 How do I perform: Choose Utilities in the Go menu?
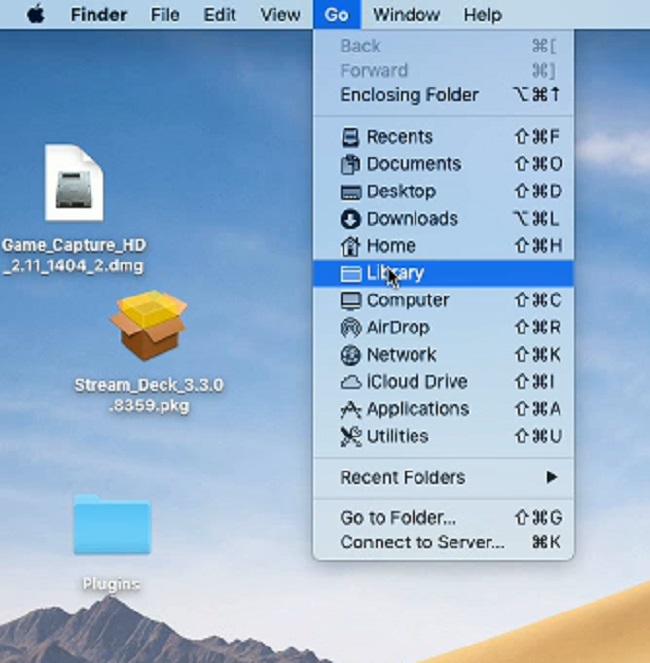443,436
